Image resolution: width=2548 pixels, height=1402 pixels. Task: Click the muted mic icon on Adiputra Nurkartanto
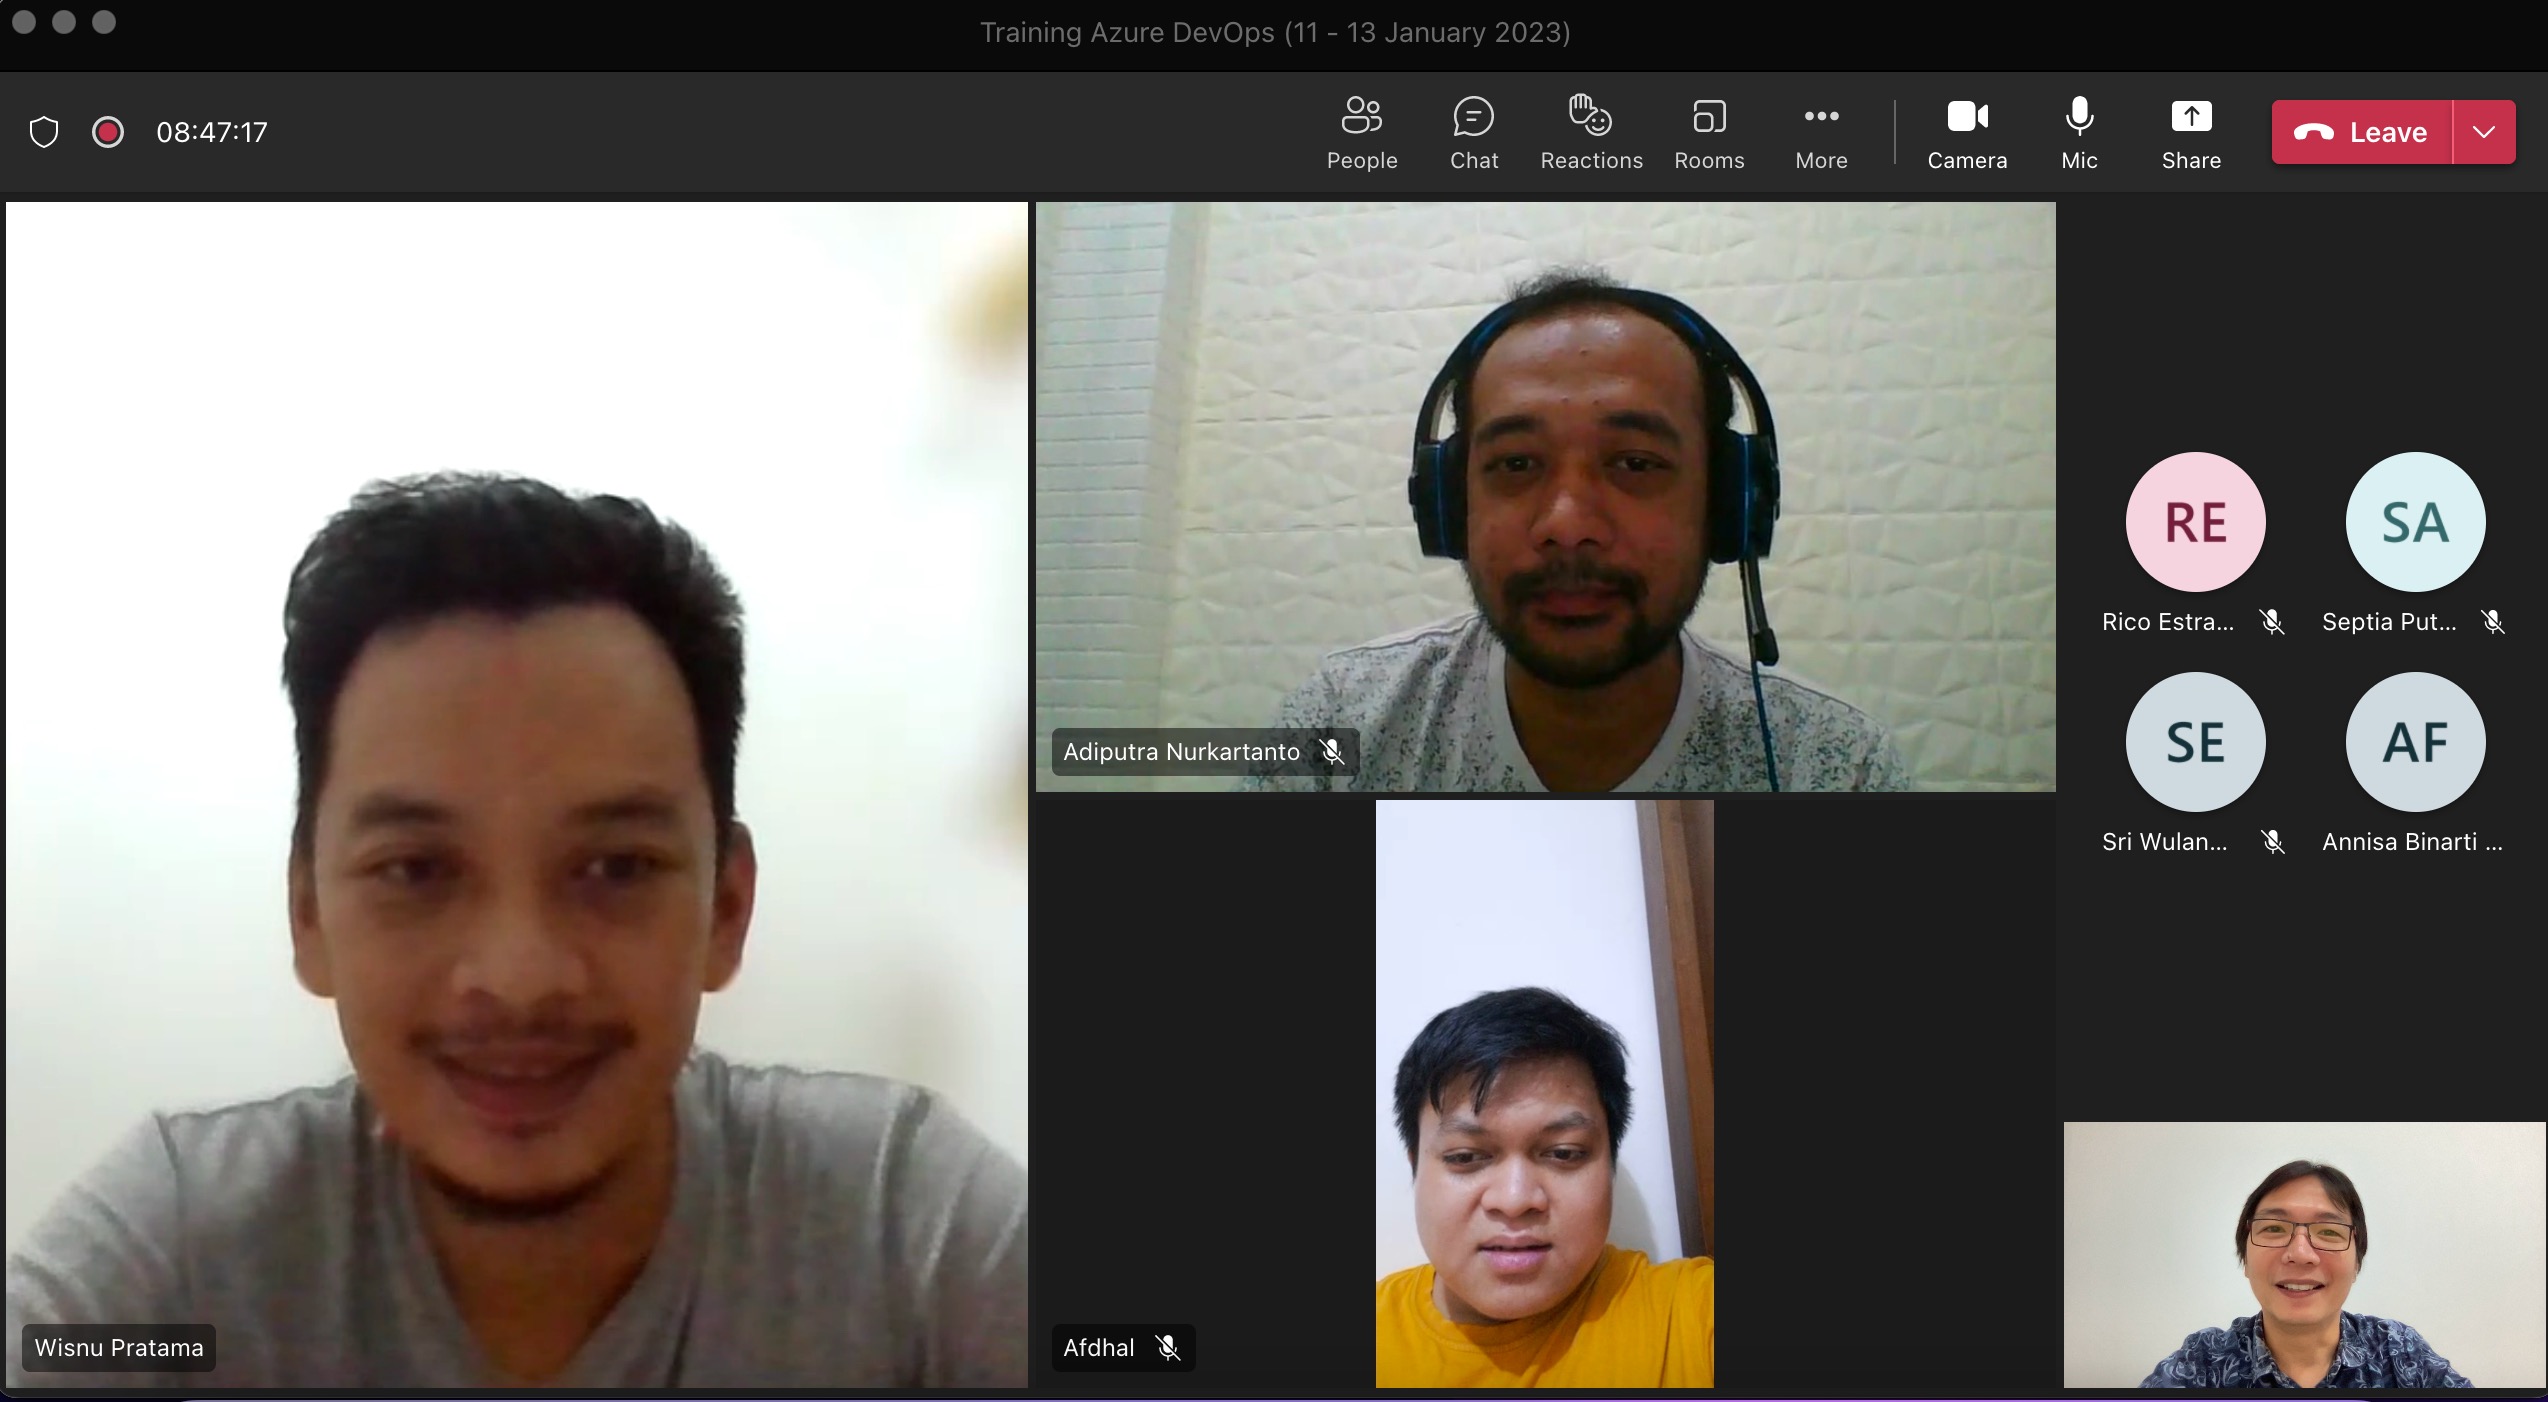[x=1331, y=752]
